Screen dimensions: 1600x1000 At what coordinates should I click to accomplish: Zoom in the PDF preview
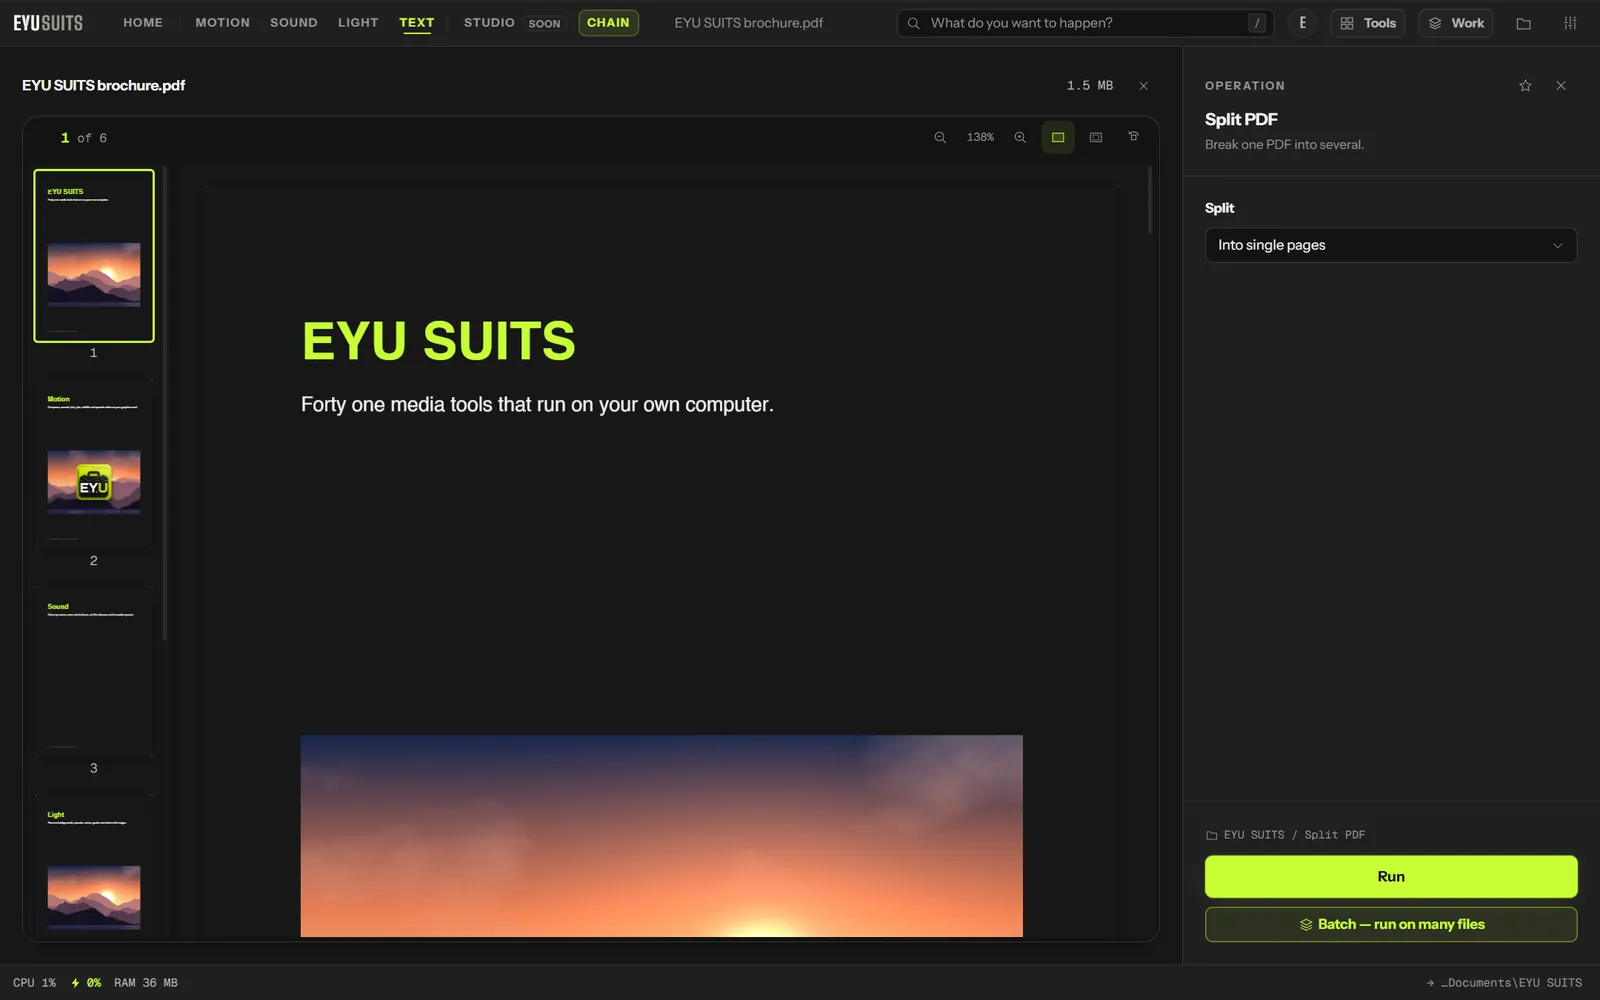coord(1020,138)
